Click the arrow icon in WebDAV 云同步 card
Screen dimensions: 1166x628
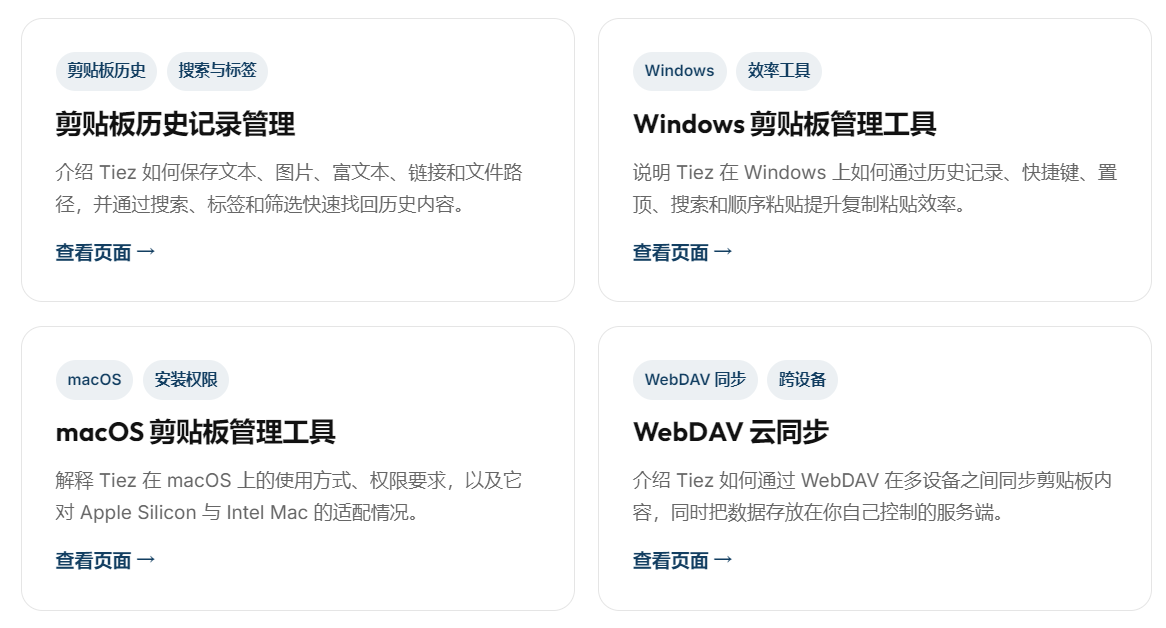pyautogui.click(x=724, y=560)
